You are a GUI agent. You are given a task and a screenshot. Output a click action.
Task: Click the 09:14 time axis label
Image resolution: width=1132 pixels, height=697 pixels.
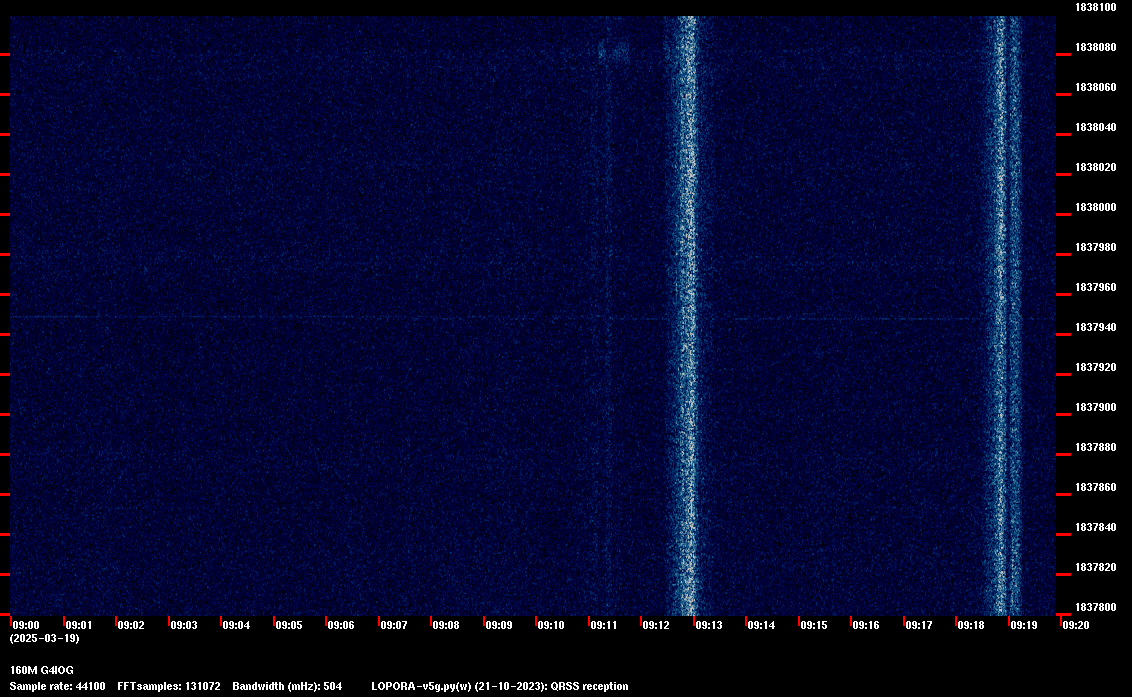(x=761, y=625)
